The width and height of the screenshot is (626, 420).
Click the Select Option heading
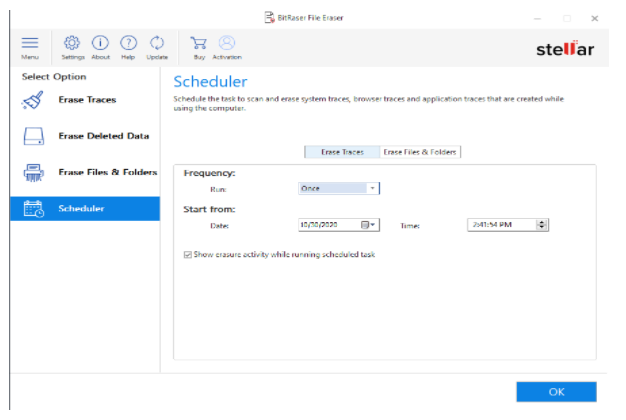54,77
